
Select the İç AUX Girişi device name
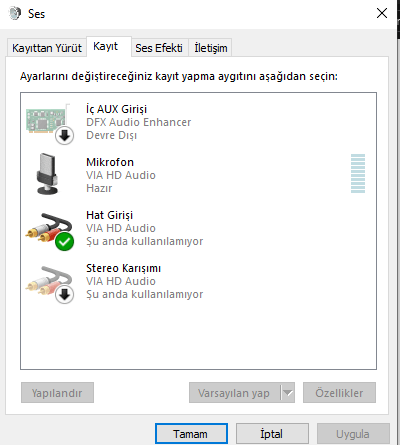coord(116,109)
